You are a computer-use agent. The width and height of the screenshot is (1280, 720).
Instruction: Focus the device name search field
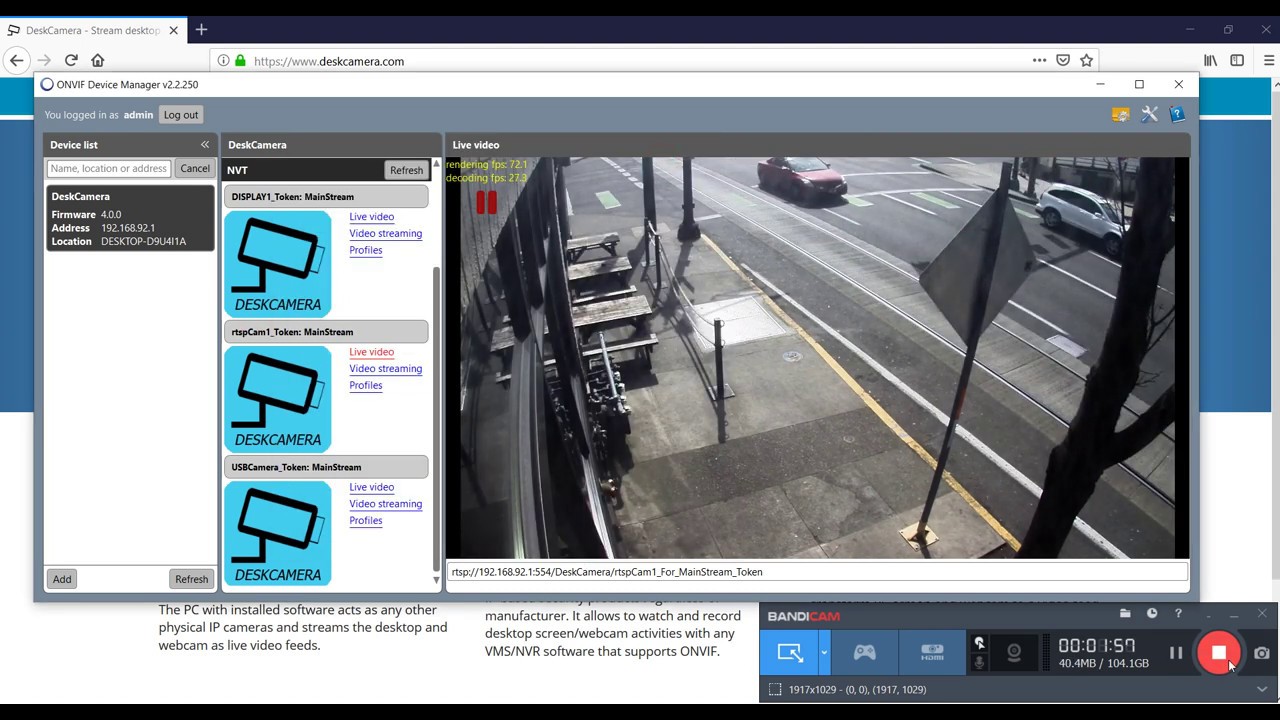click(109, 169)
